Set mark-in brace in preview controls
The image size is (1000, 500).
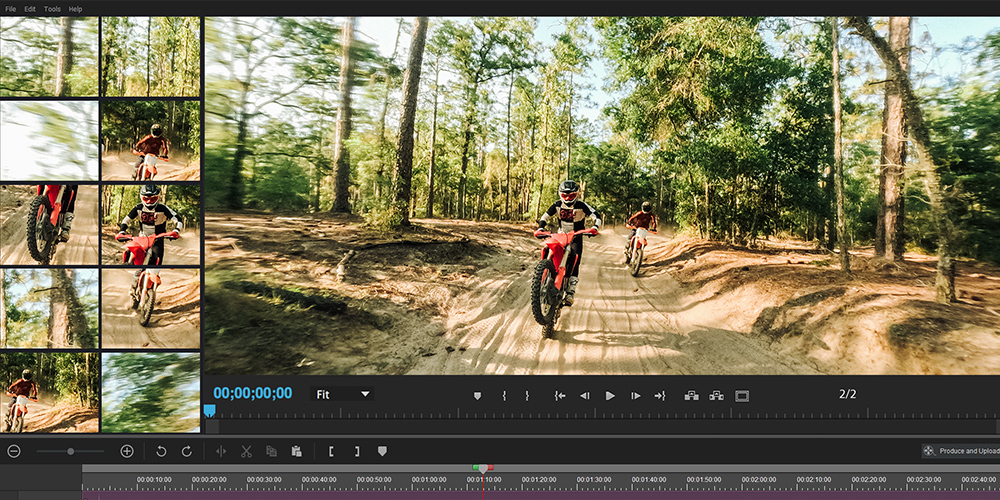[504, 395]
